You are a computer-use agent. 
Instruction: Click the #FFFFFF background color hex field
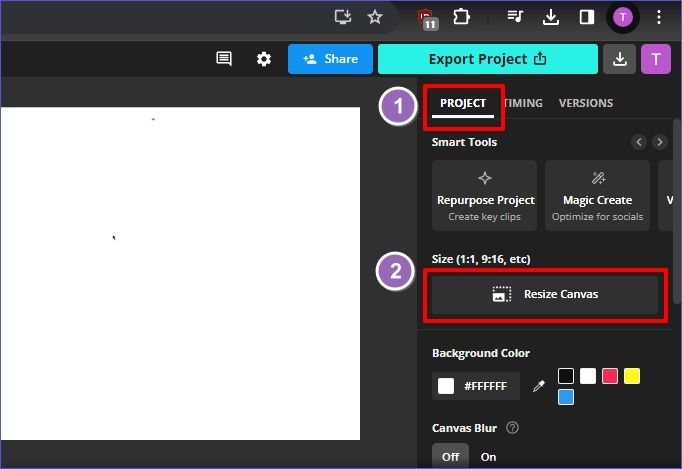pos(476,386)
